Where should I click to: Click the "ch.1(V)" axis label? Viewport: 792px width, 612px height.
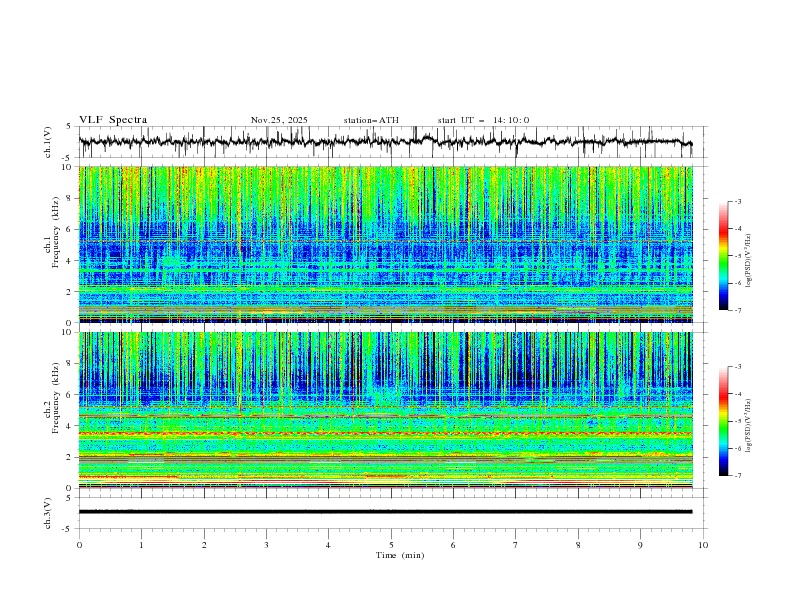48,142
